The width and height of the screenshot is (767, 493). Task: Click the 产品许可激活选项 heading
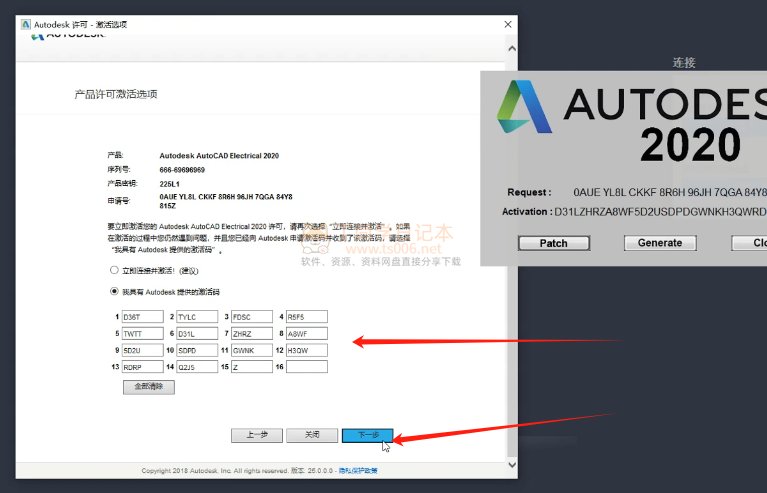pyautogui.click(x=115, y=94)
